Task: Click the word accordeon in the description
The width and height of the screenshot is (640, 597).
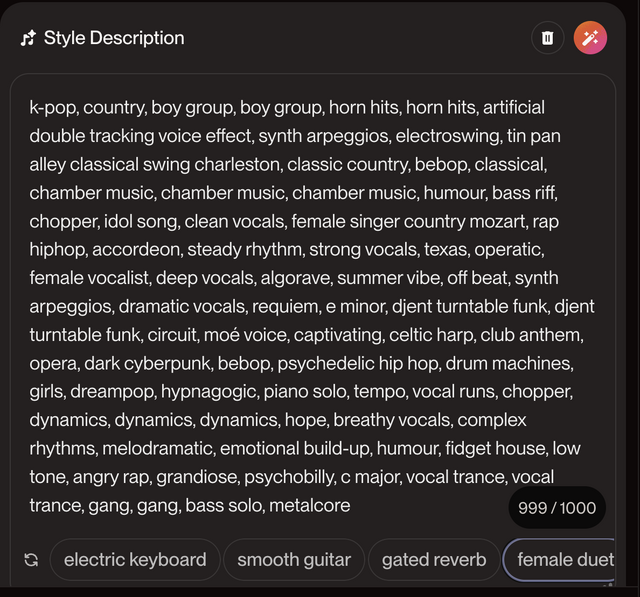Action: click(x=138, y=250)
